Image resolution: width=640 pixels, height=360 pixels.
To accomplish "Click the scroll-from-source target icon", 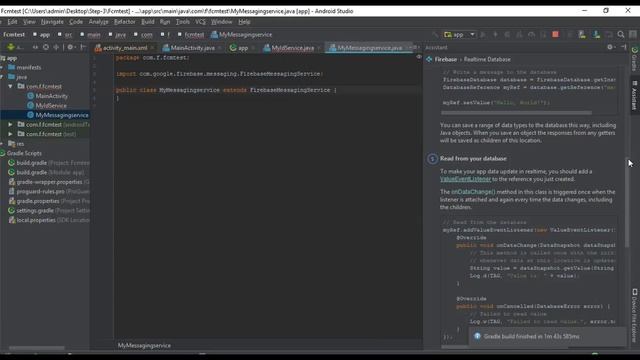I will 46,47.
